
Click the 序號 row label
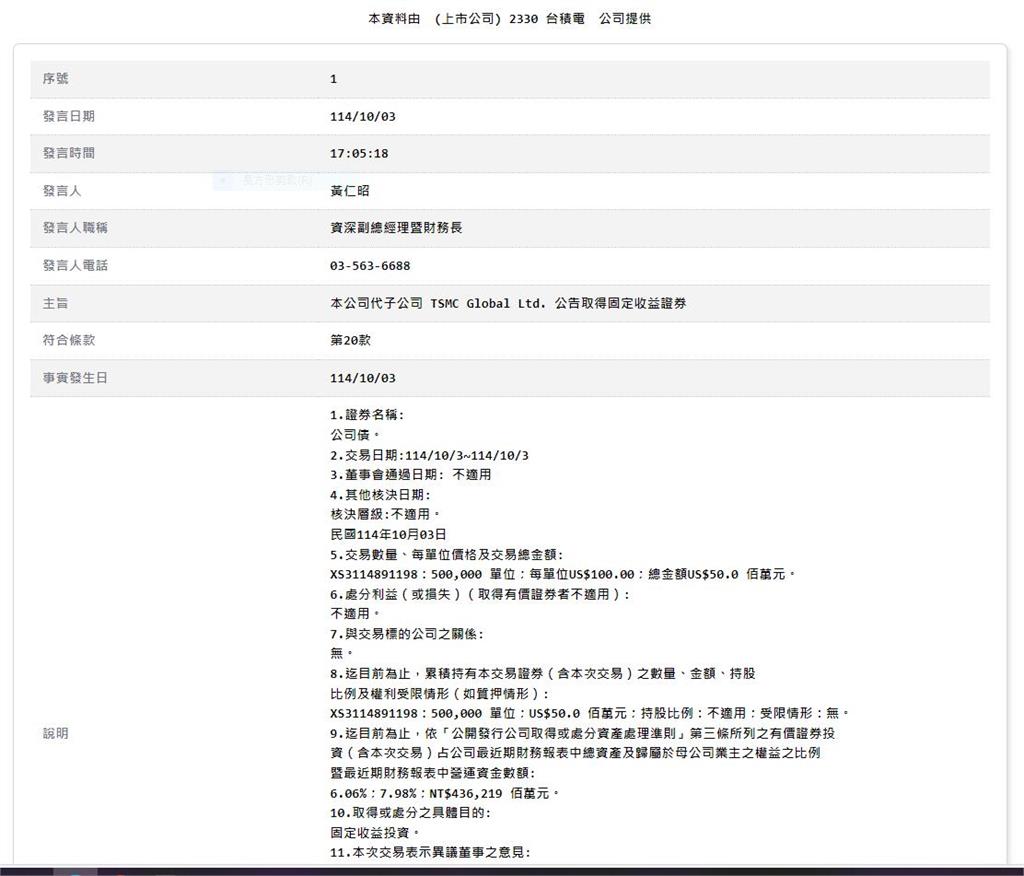[x=56, y=79]
